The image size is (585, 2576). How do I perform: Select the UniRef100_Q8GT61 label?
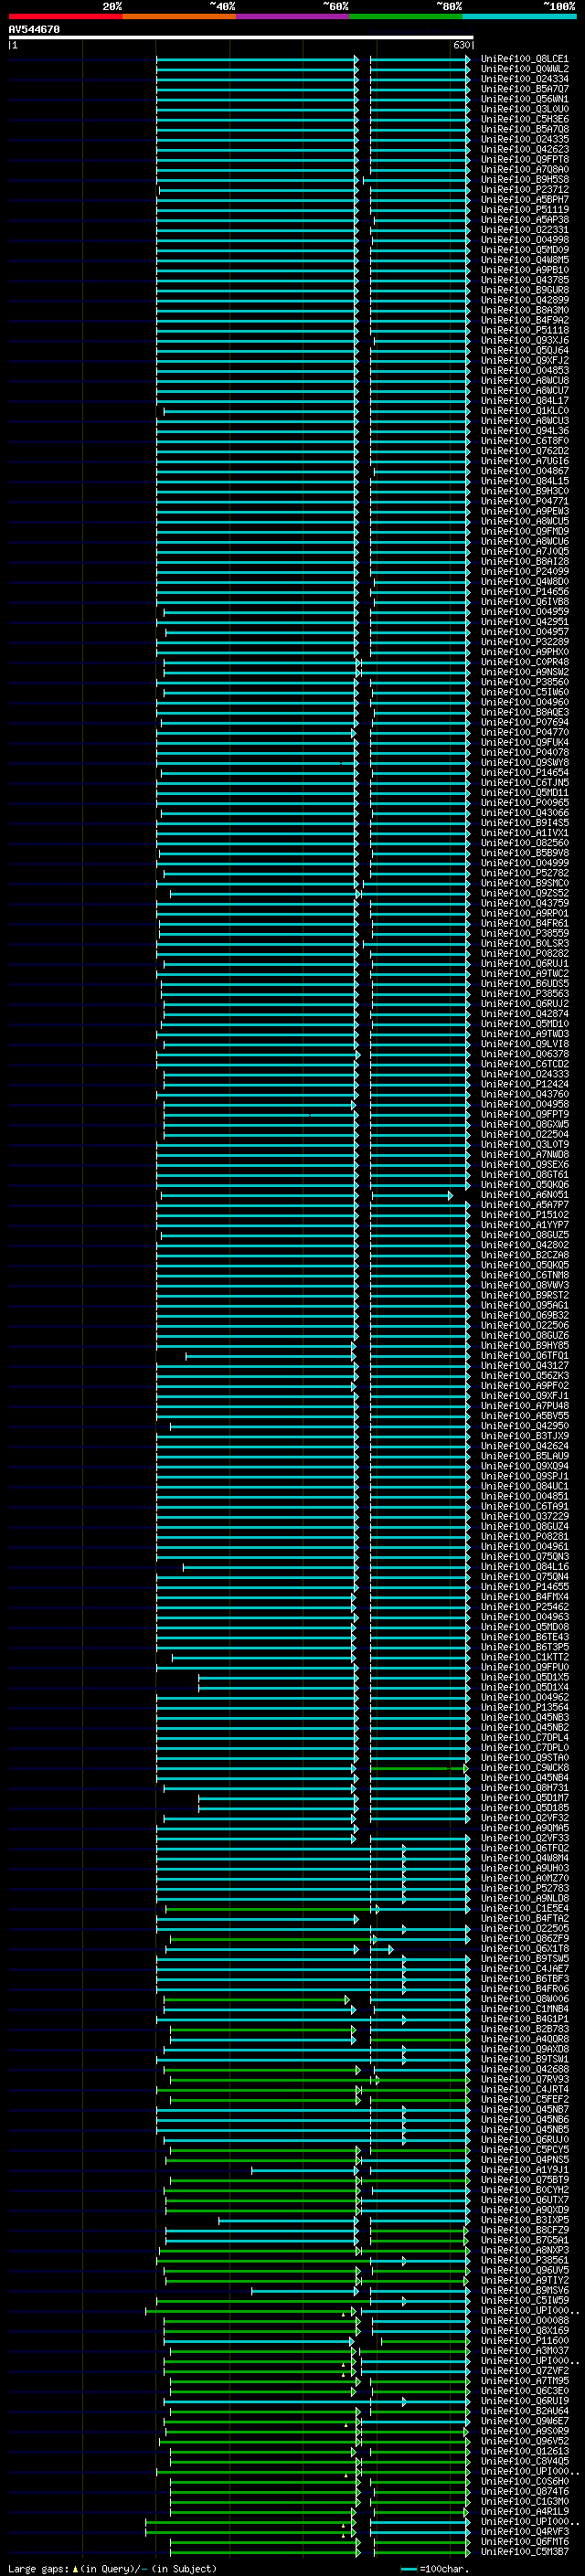tap(525, 1174)
